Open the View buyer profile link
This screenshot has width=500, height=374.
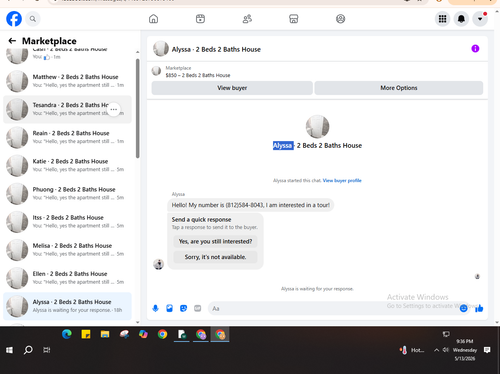tap(342, 180)
